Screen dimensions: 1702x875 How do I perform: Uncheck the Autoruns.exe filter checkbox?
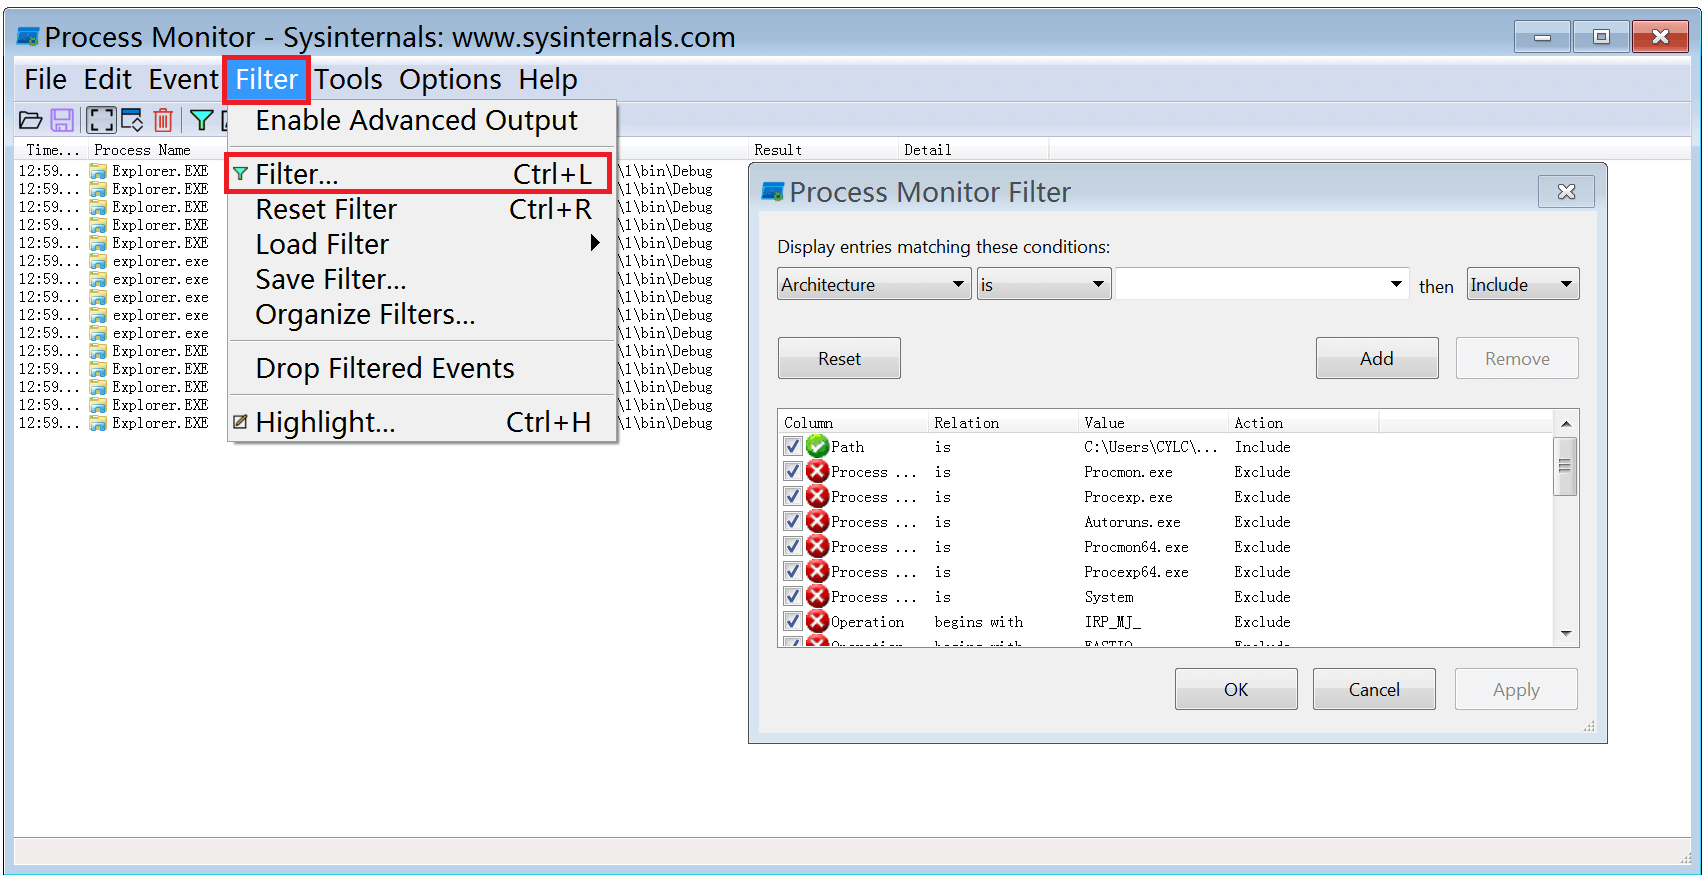coord(793,522)
